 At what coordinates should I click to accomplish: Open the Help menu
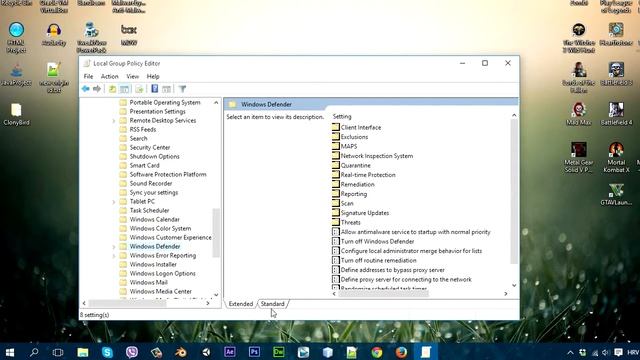pos(153,76)
